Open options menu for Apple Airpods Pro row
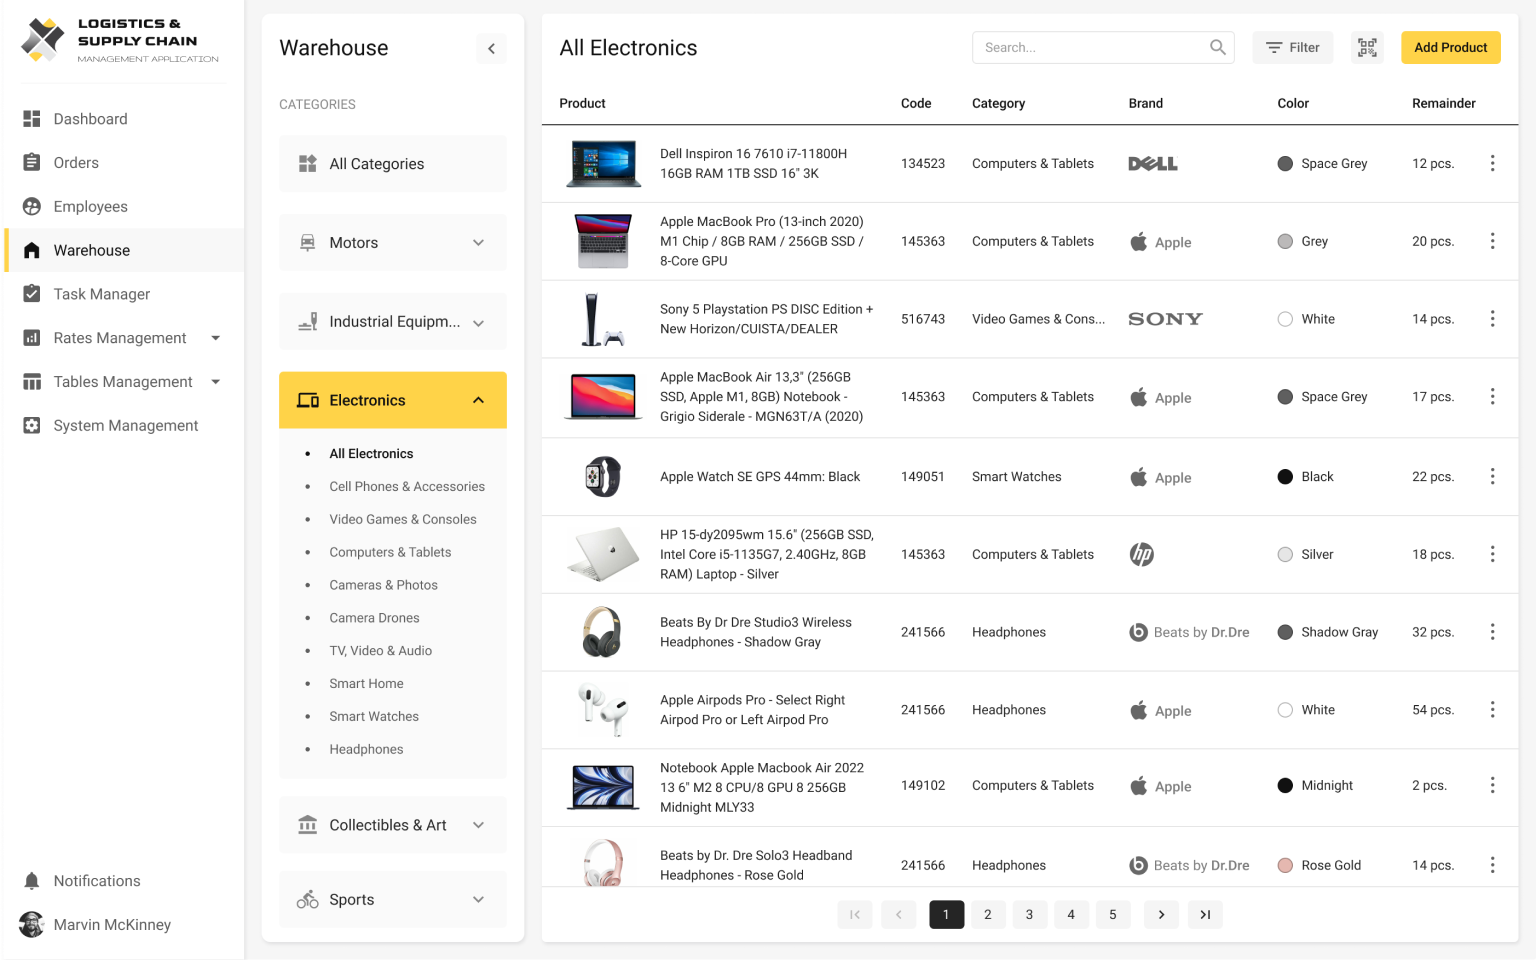 pyautogui.click(x=1492, y=710)
